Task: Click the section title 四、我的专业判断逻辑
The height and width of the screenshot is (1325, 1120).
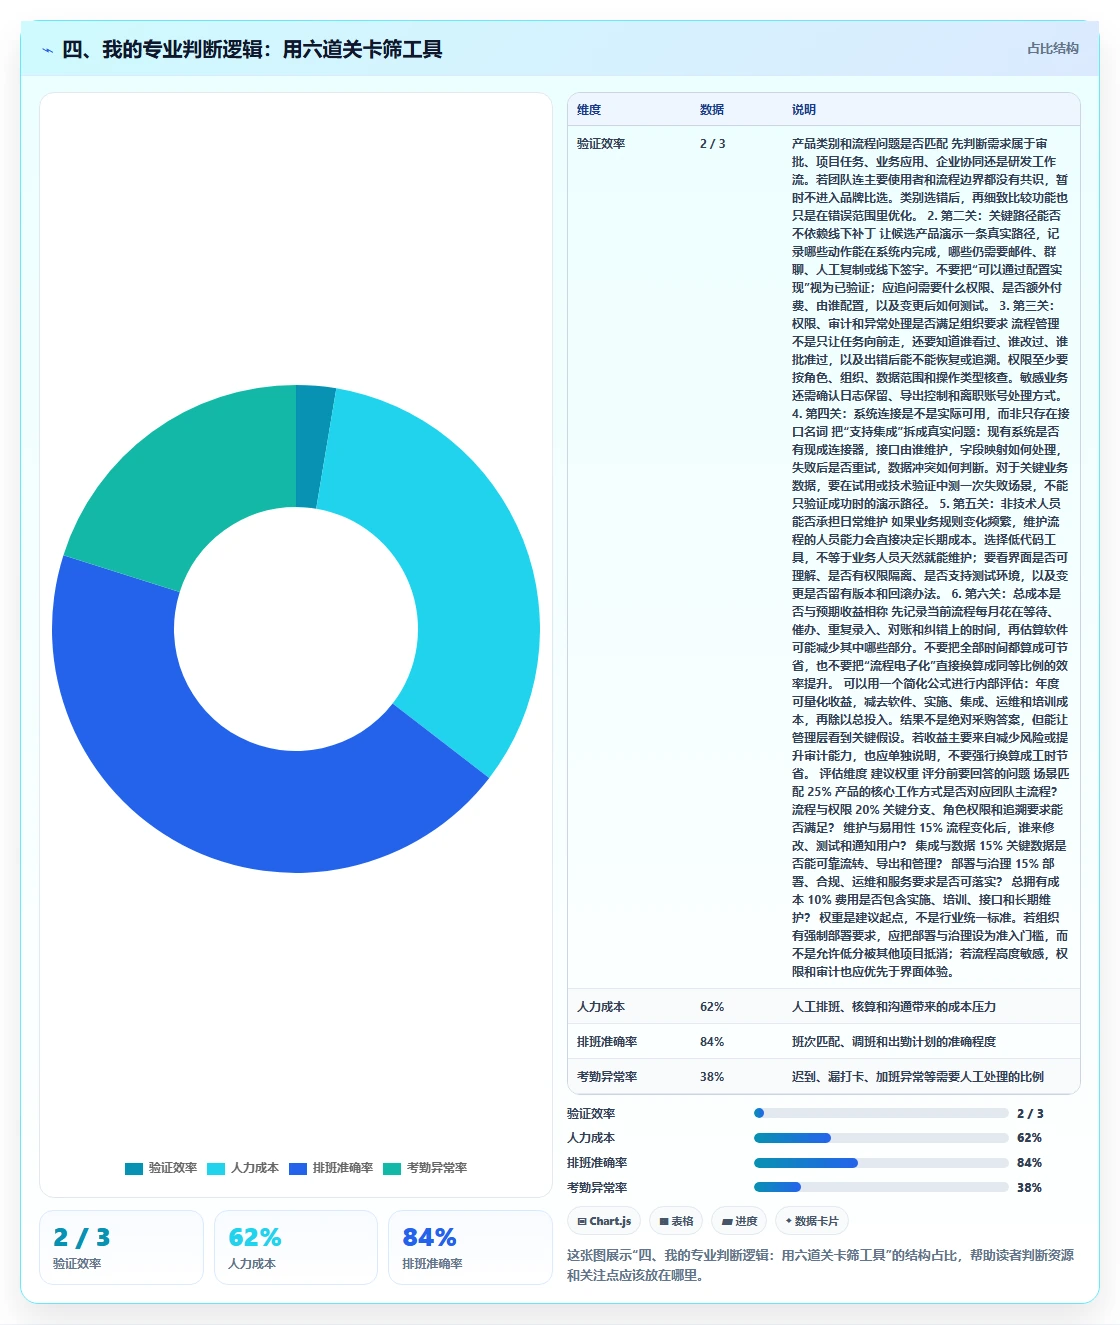Action: point(252,49)
